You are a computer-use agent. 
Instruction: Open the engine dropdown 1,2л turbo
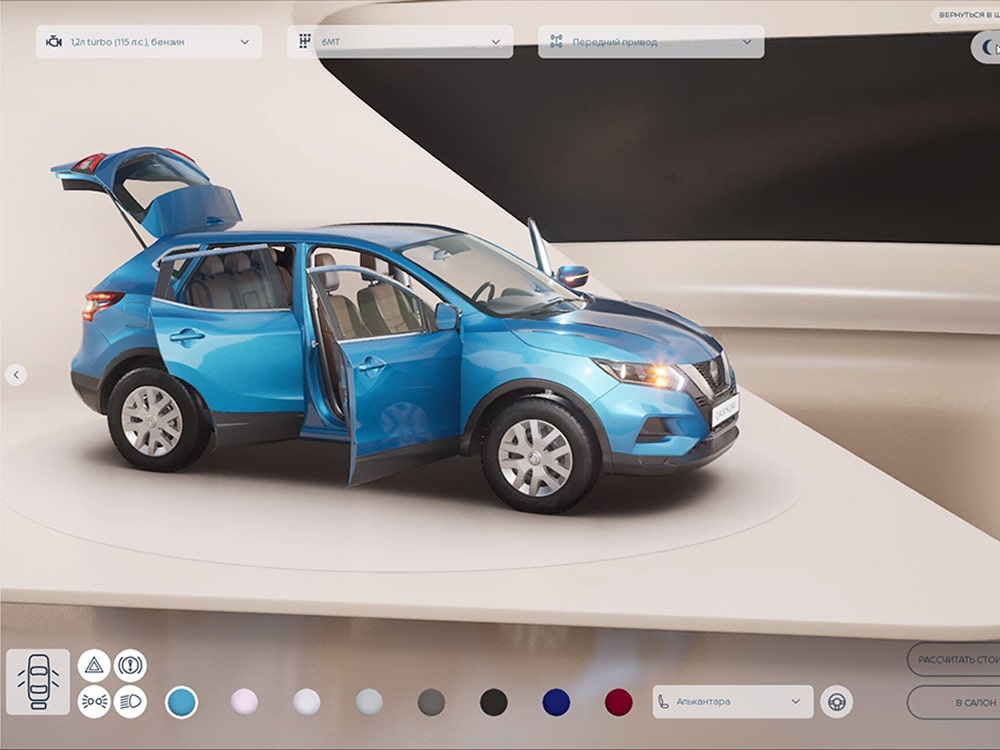point(149,42)
